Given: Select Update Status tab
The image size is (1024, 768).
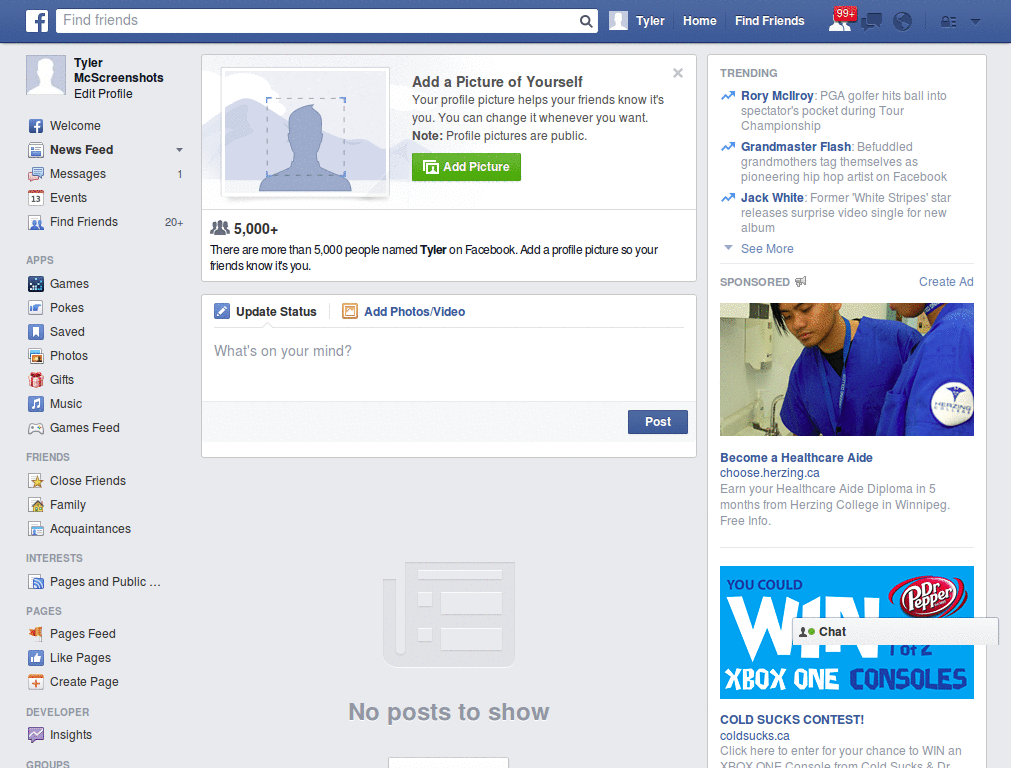Looking at the screenshot, I should [276, 312].
